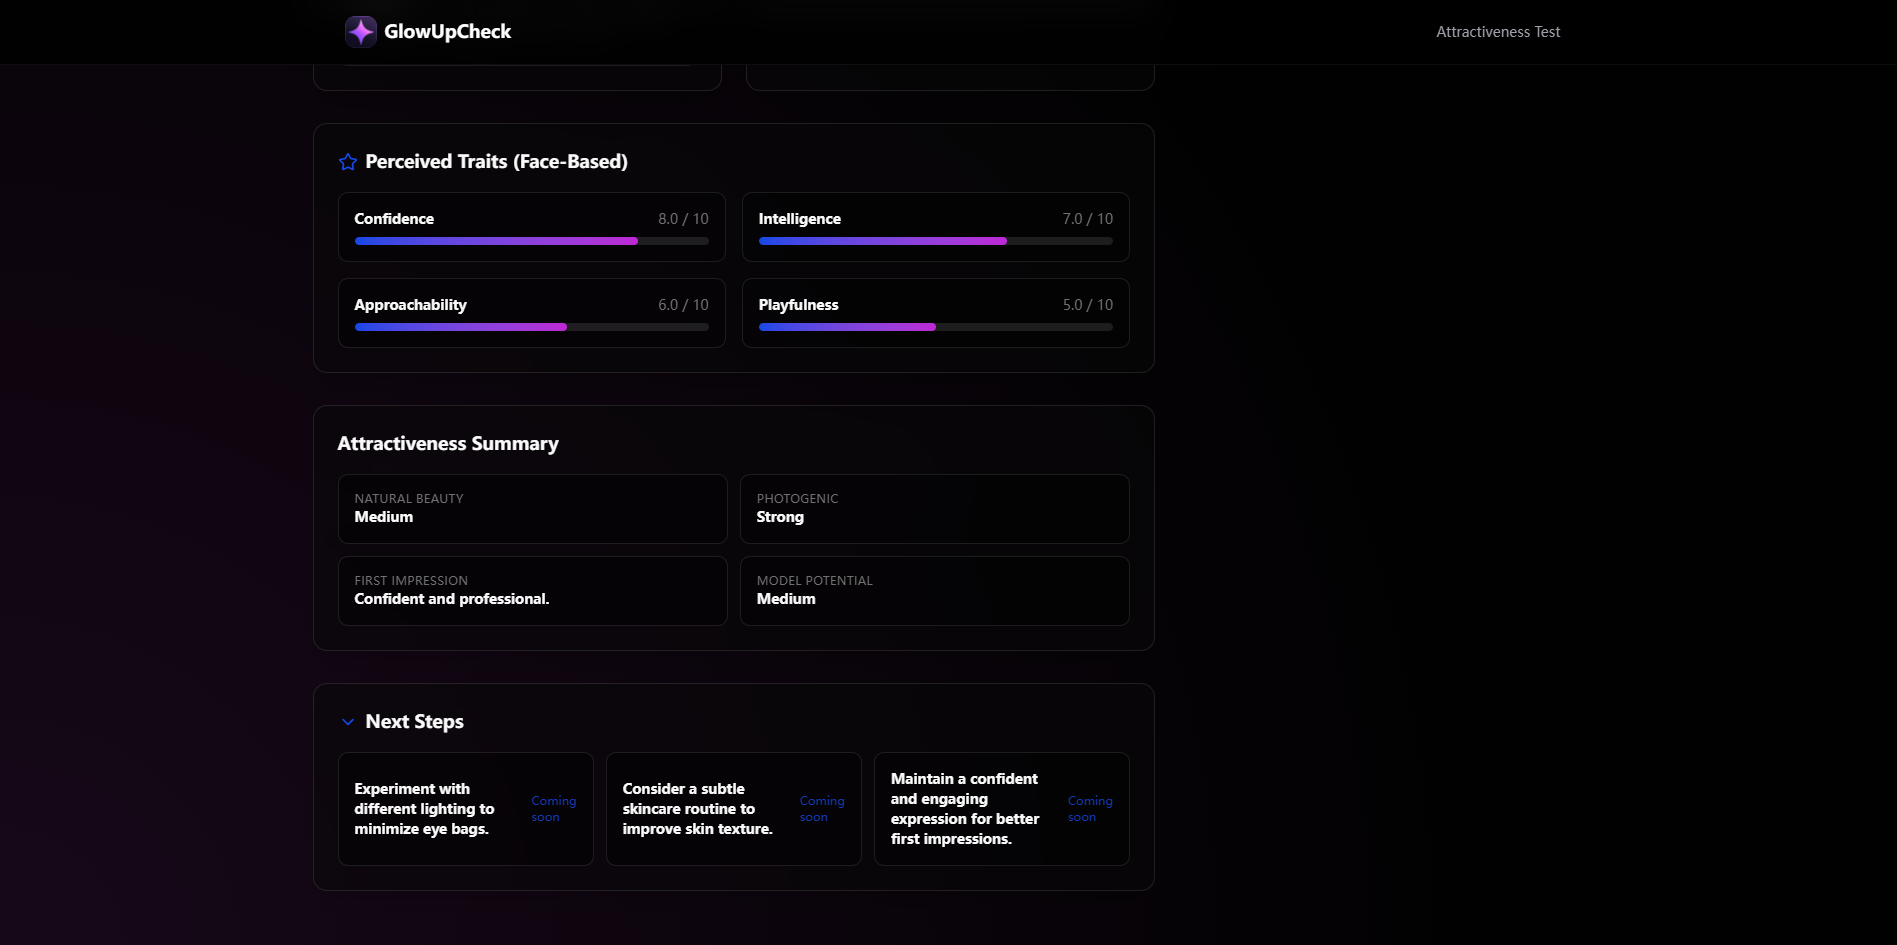
Task: Toggle the Attractiveness Summary section open
Action: click(x=448, y=443)
